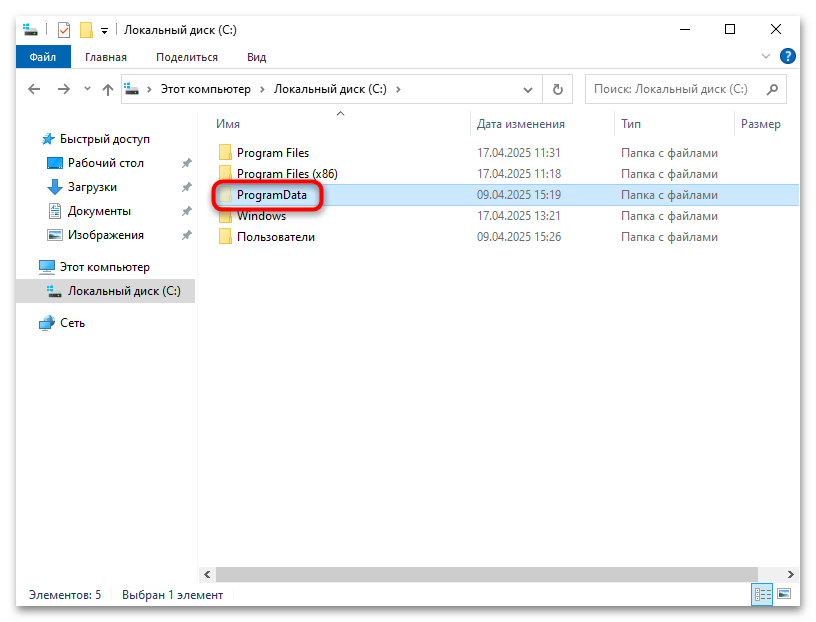The image size is (816, 622).
Task: Switch to the Главная ribbon tab
Action: [x=106, y=57]
